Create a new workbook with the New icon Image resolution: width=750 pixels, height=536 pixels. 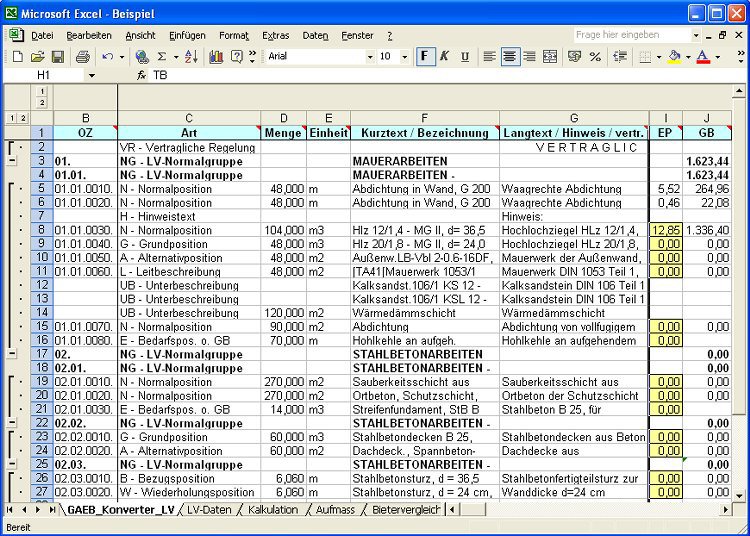[17, 57]
